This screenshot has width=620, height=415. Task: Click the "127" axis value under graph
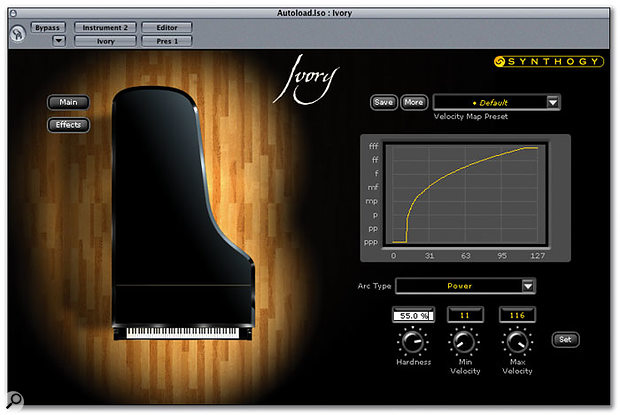click(x=537, y=256)
